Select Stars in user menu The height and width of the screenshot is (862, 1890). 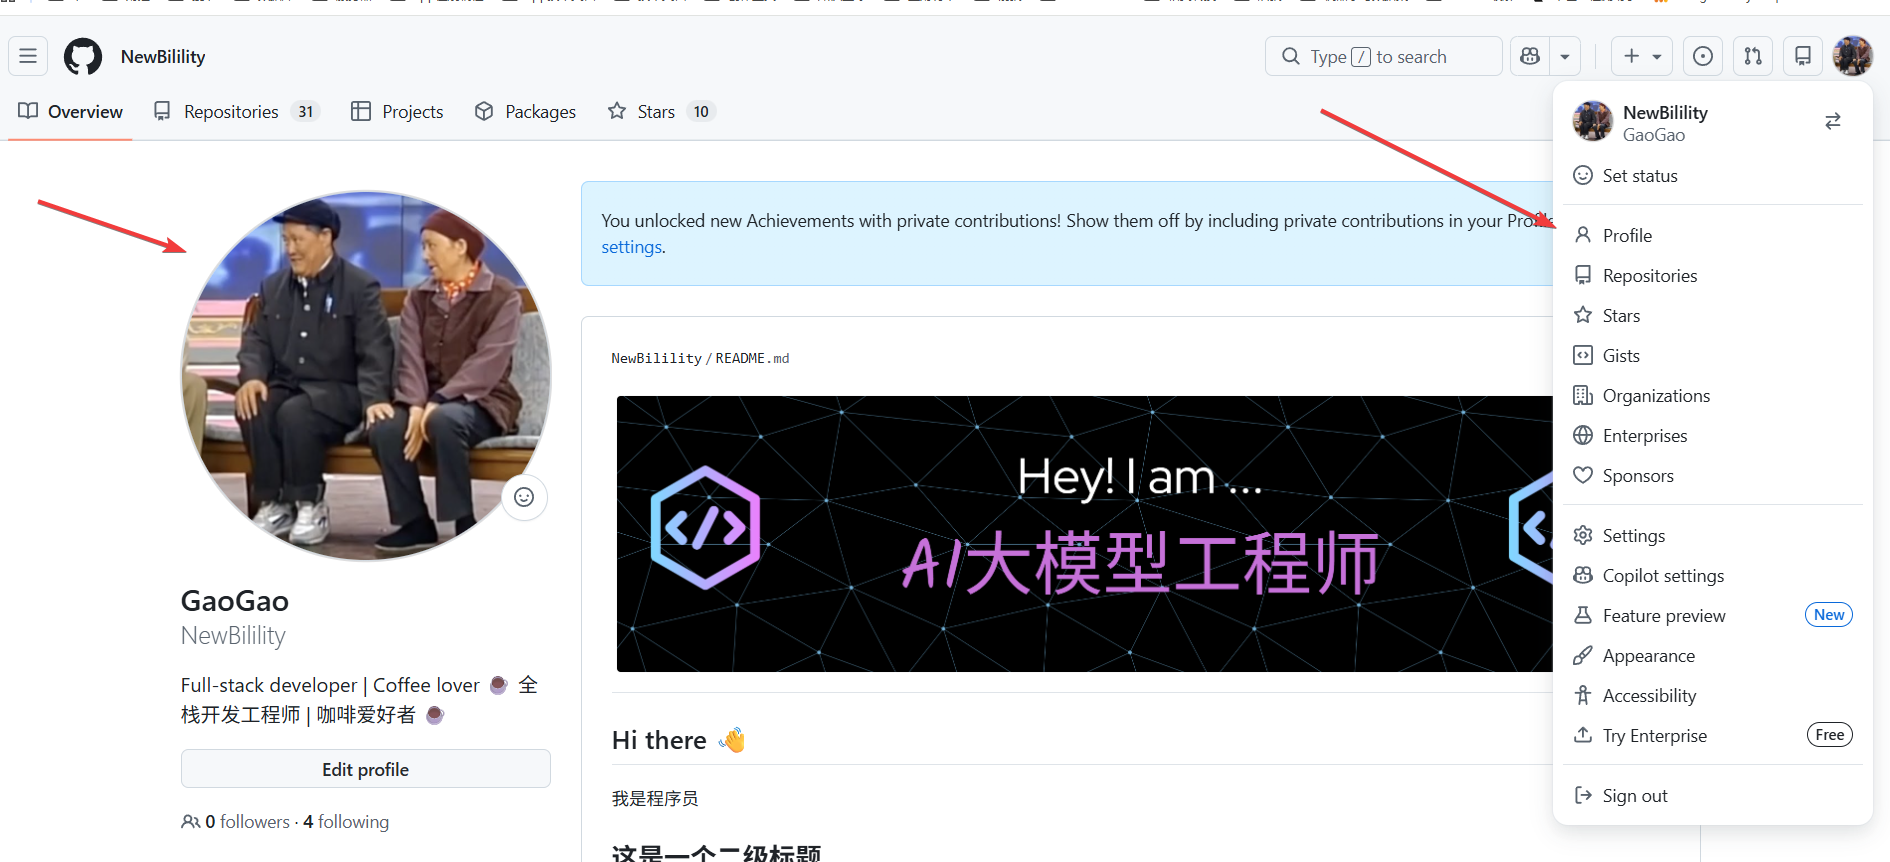pyautogui.click(x=1712, y=315)
